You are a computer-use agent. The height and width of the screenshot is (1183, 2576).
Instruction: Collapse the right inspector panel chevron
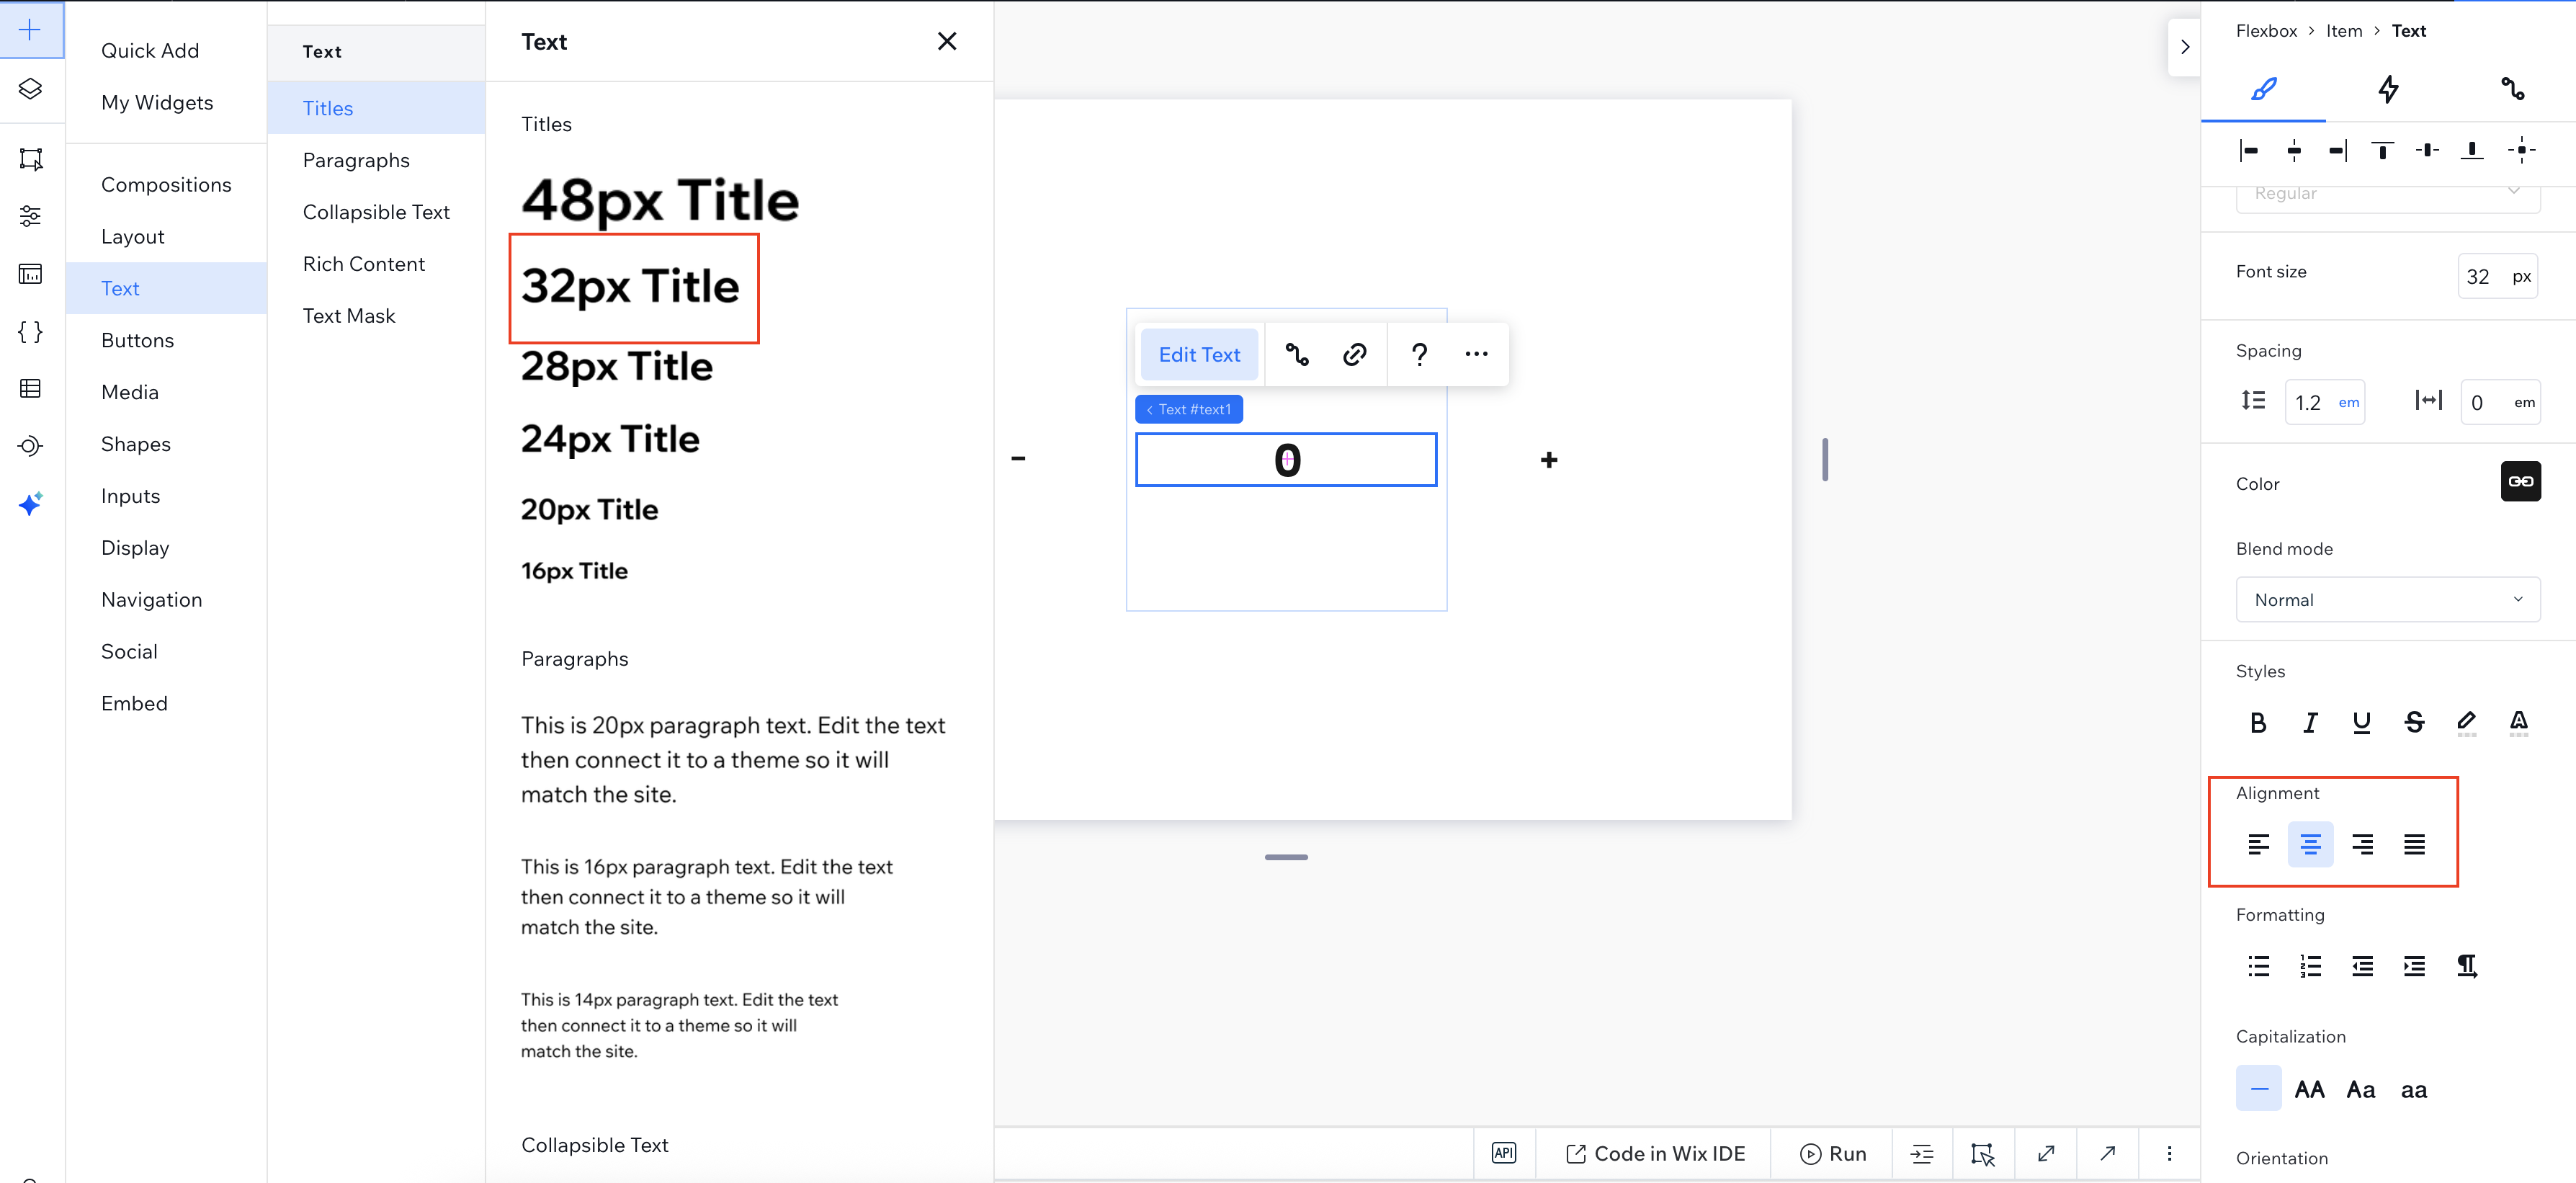pyautogui.click(x=2184, y=47)
